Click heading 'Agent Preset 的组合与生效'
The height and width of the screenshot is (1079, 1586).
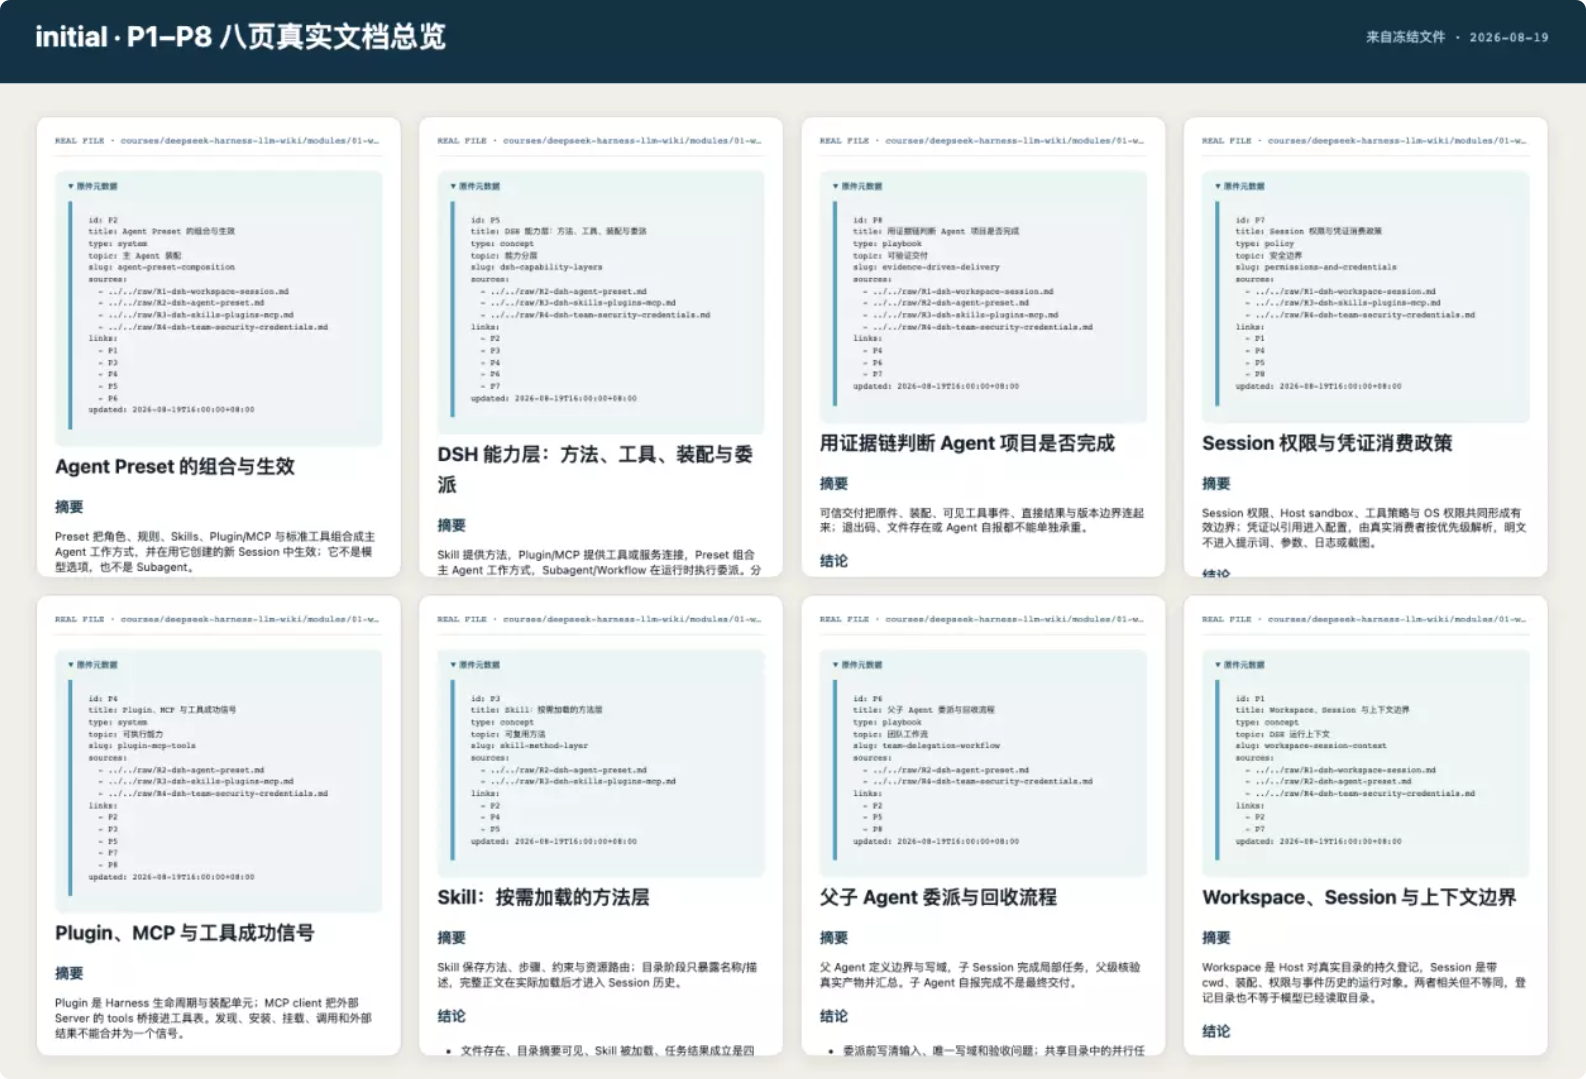pyautogui.click(x=175, y=467)
